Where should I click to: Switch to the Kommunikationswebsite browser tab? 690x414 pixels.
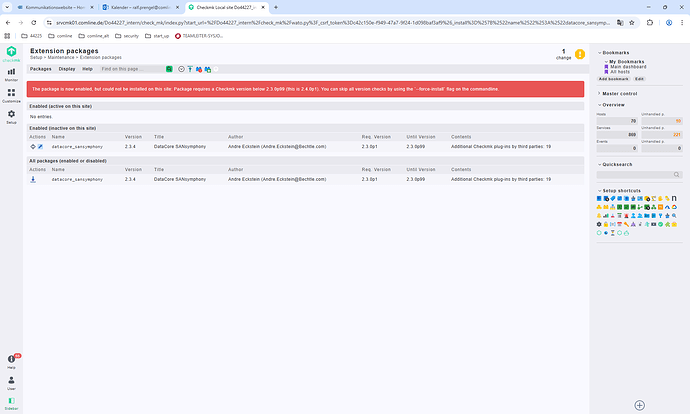tap(55, 7)
